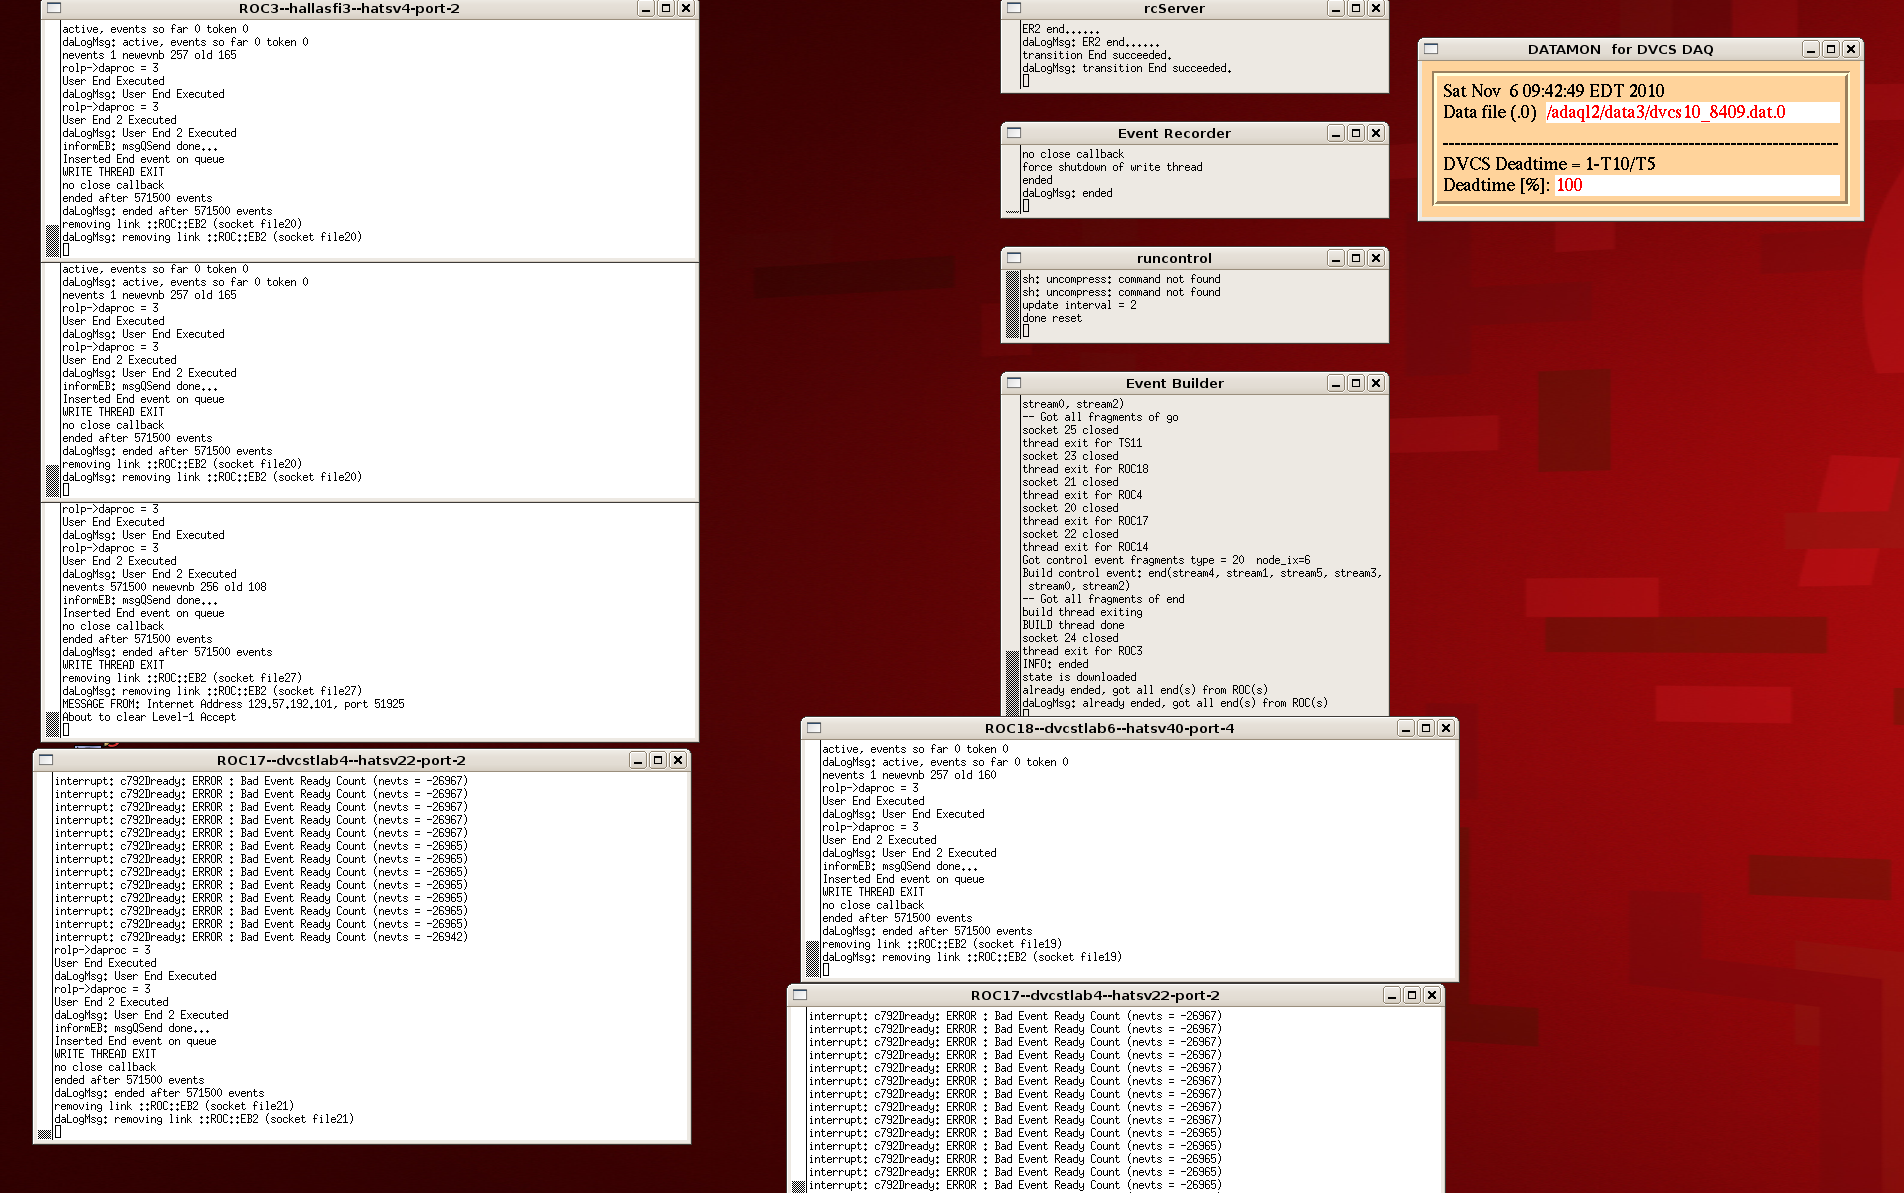Click 'thread exit for ROC18' in Event Builder

1085,469
